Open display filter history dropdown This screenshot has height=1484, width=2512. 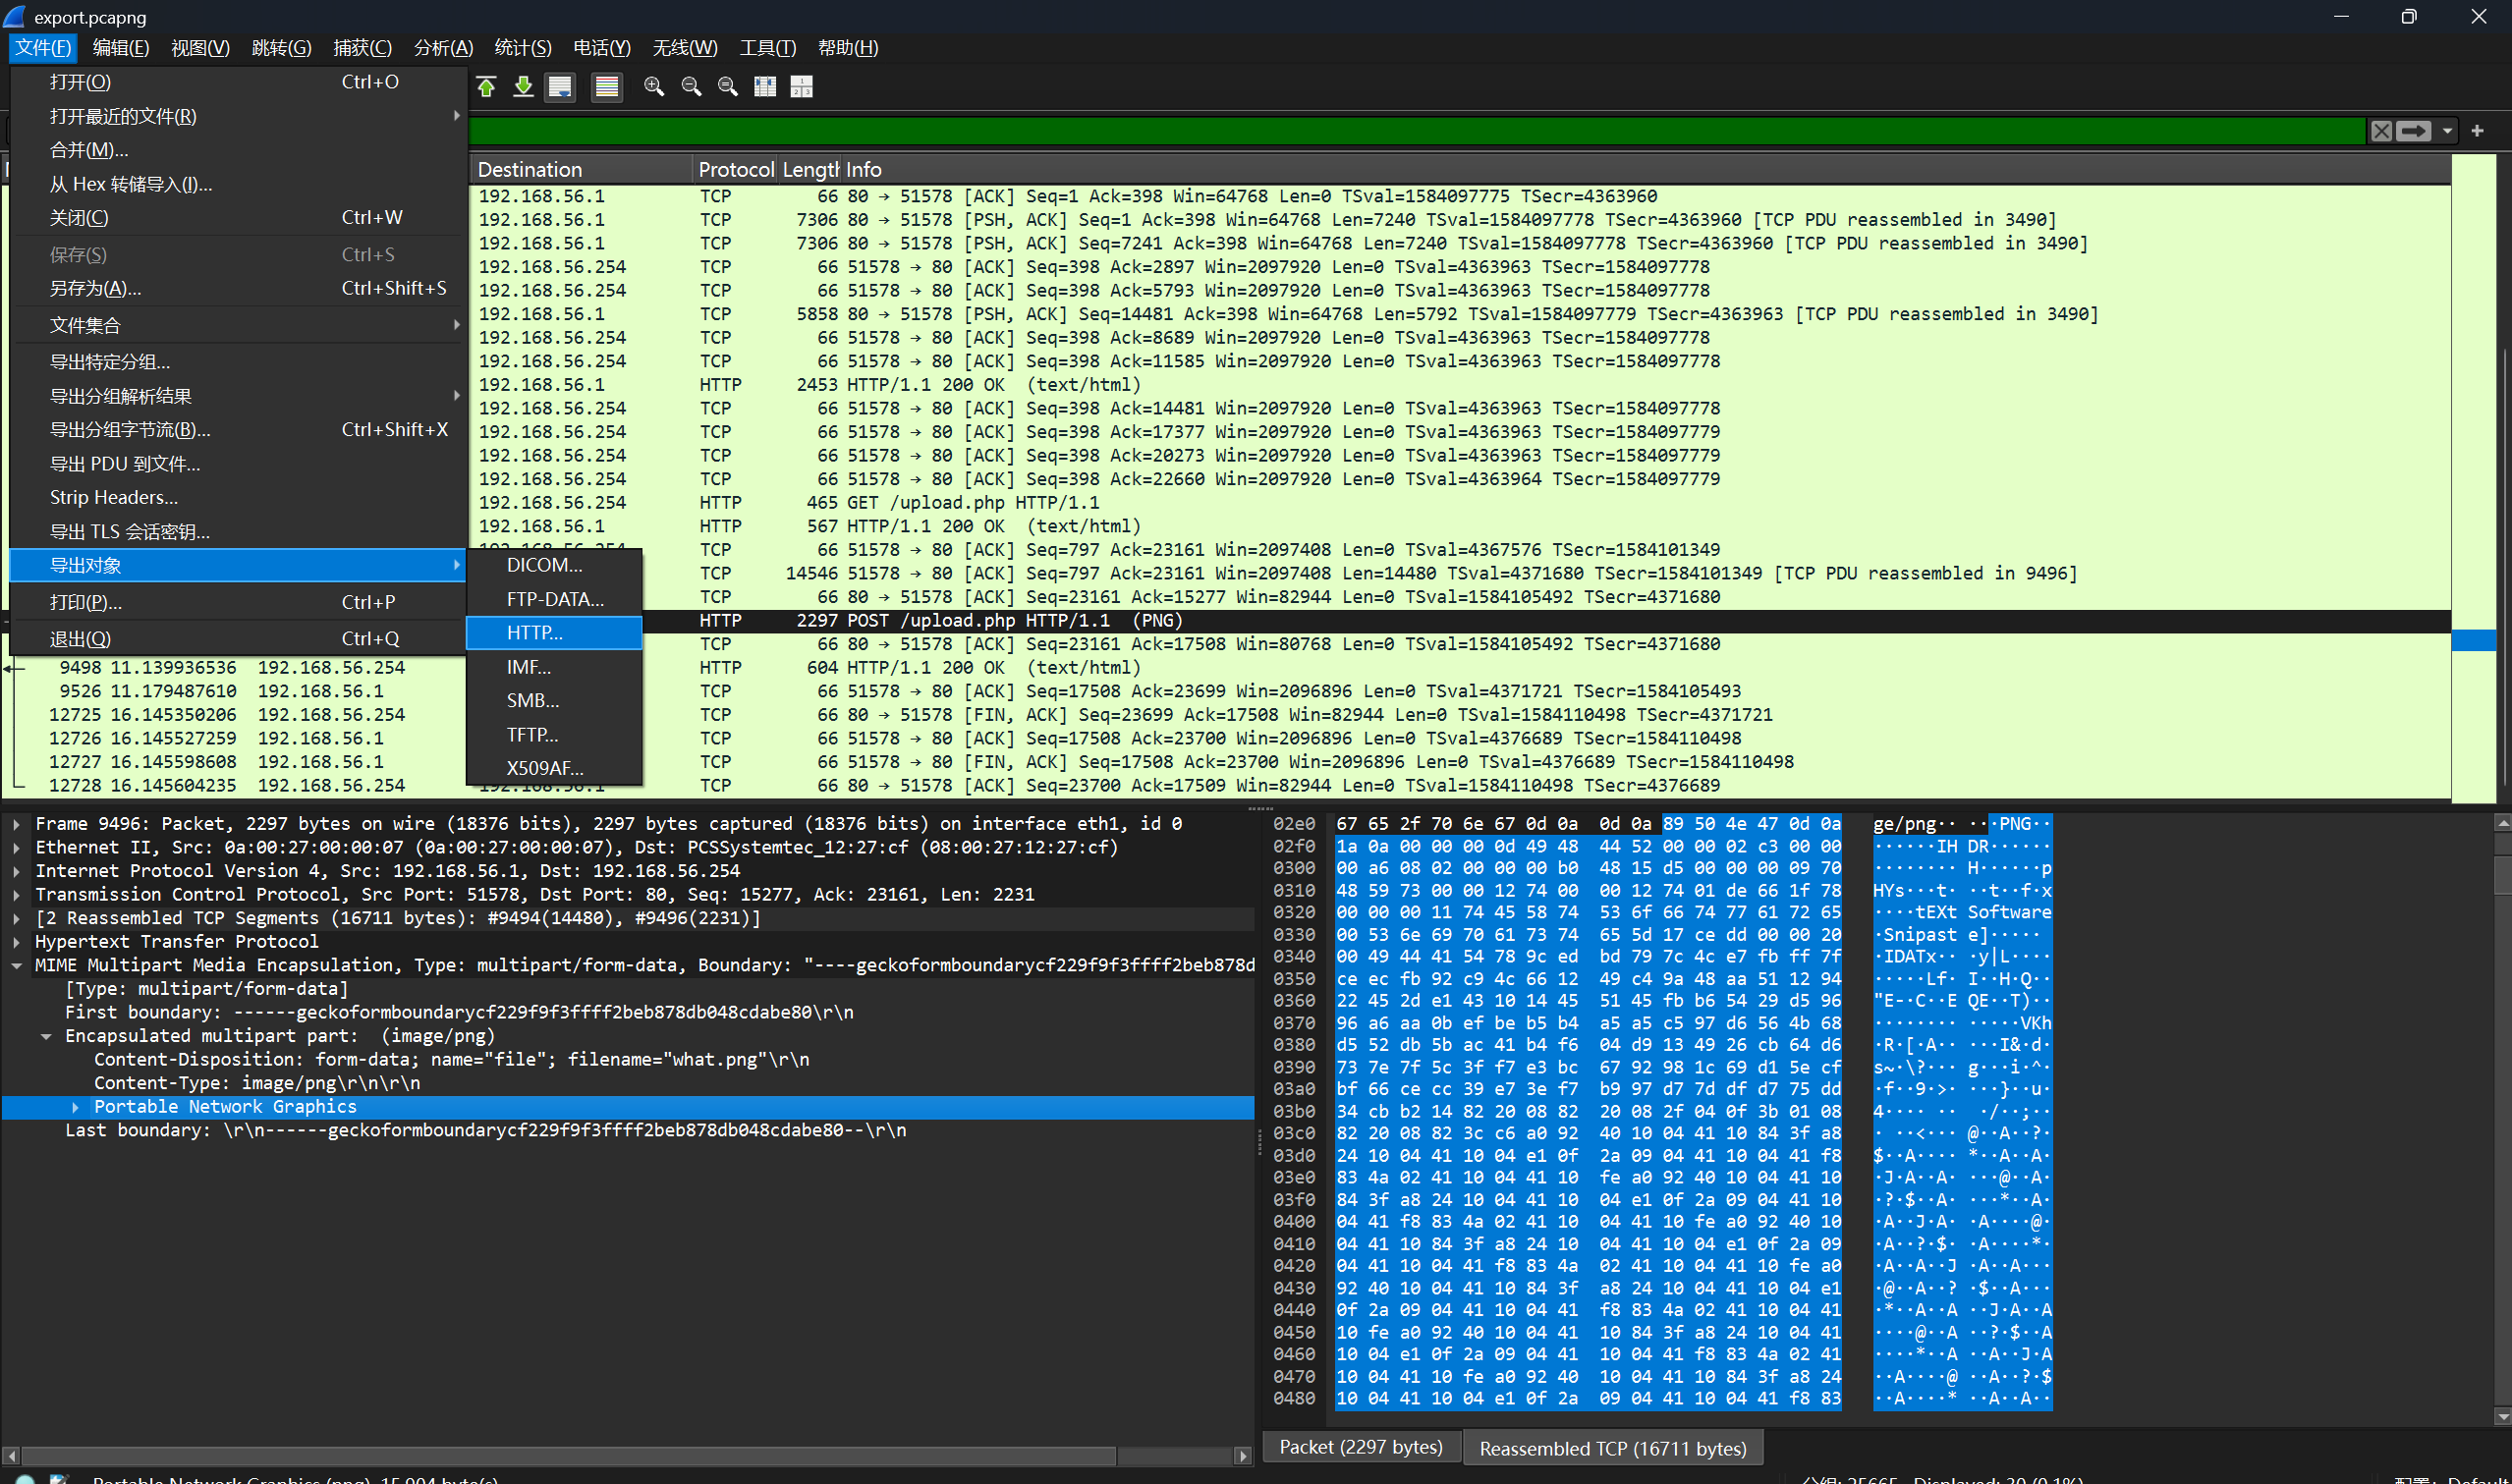2447,131
